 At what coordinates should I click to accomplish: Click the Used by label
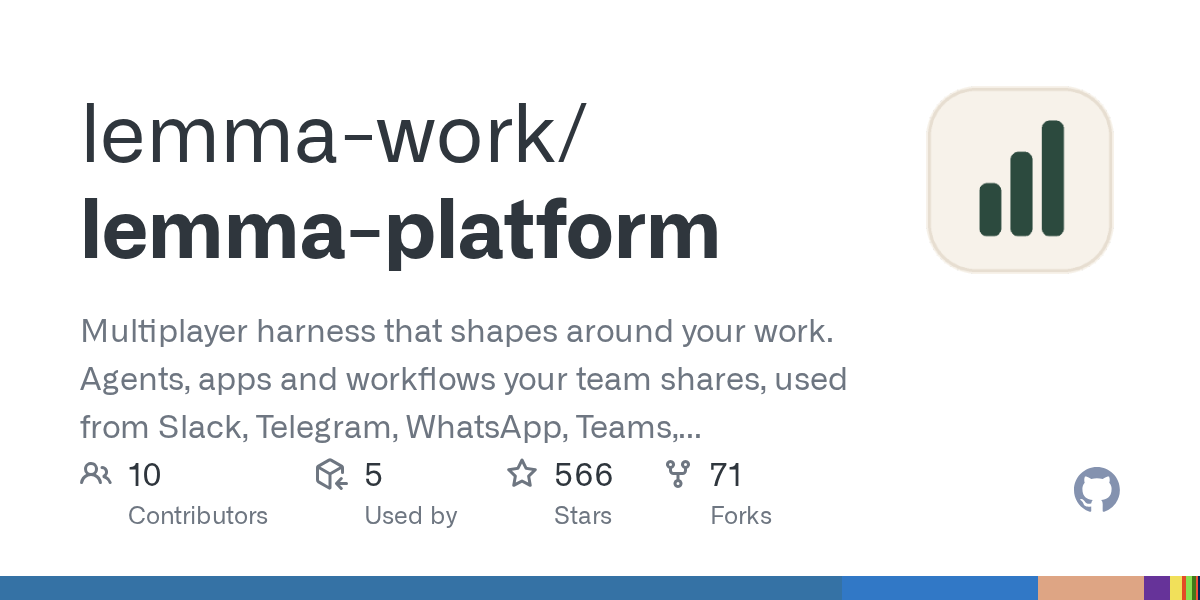pyautogui.click(x=411, y=516)
